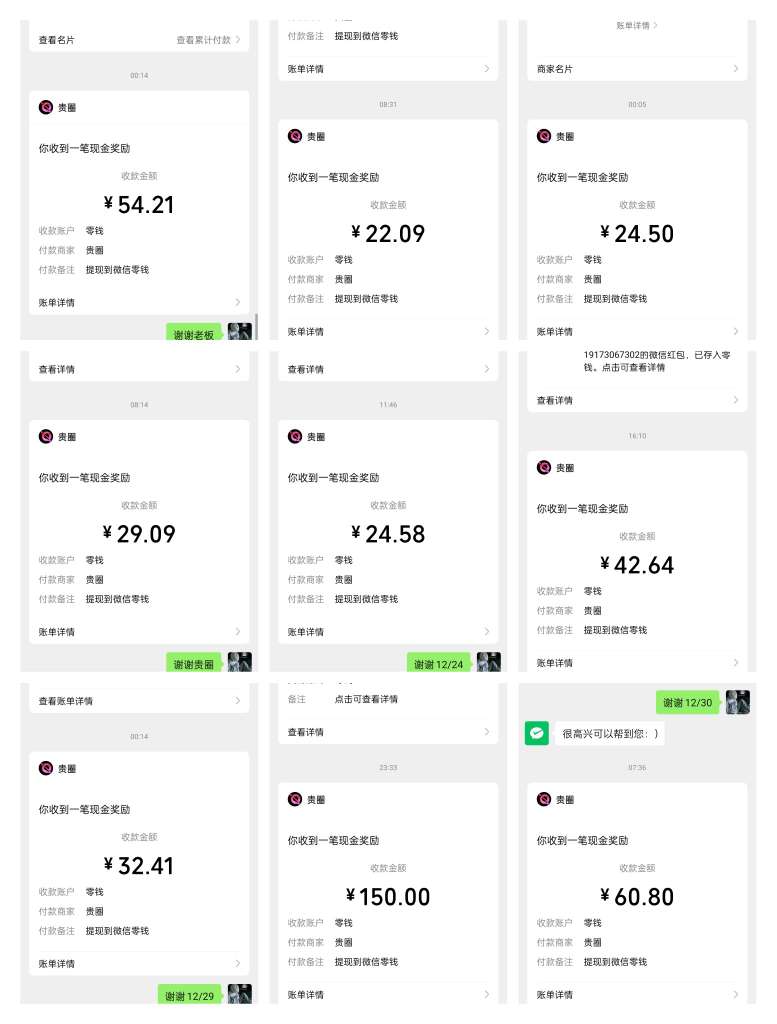Tap the green service icon beside 很高兴可以帮到您
Screen dimensions: 777x1024
pos(537,733)
